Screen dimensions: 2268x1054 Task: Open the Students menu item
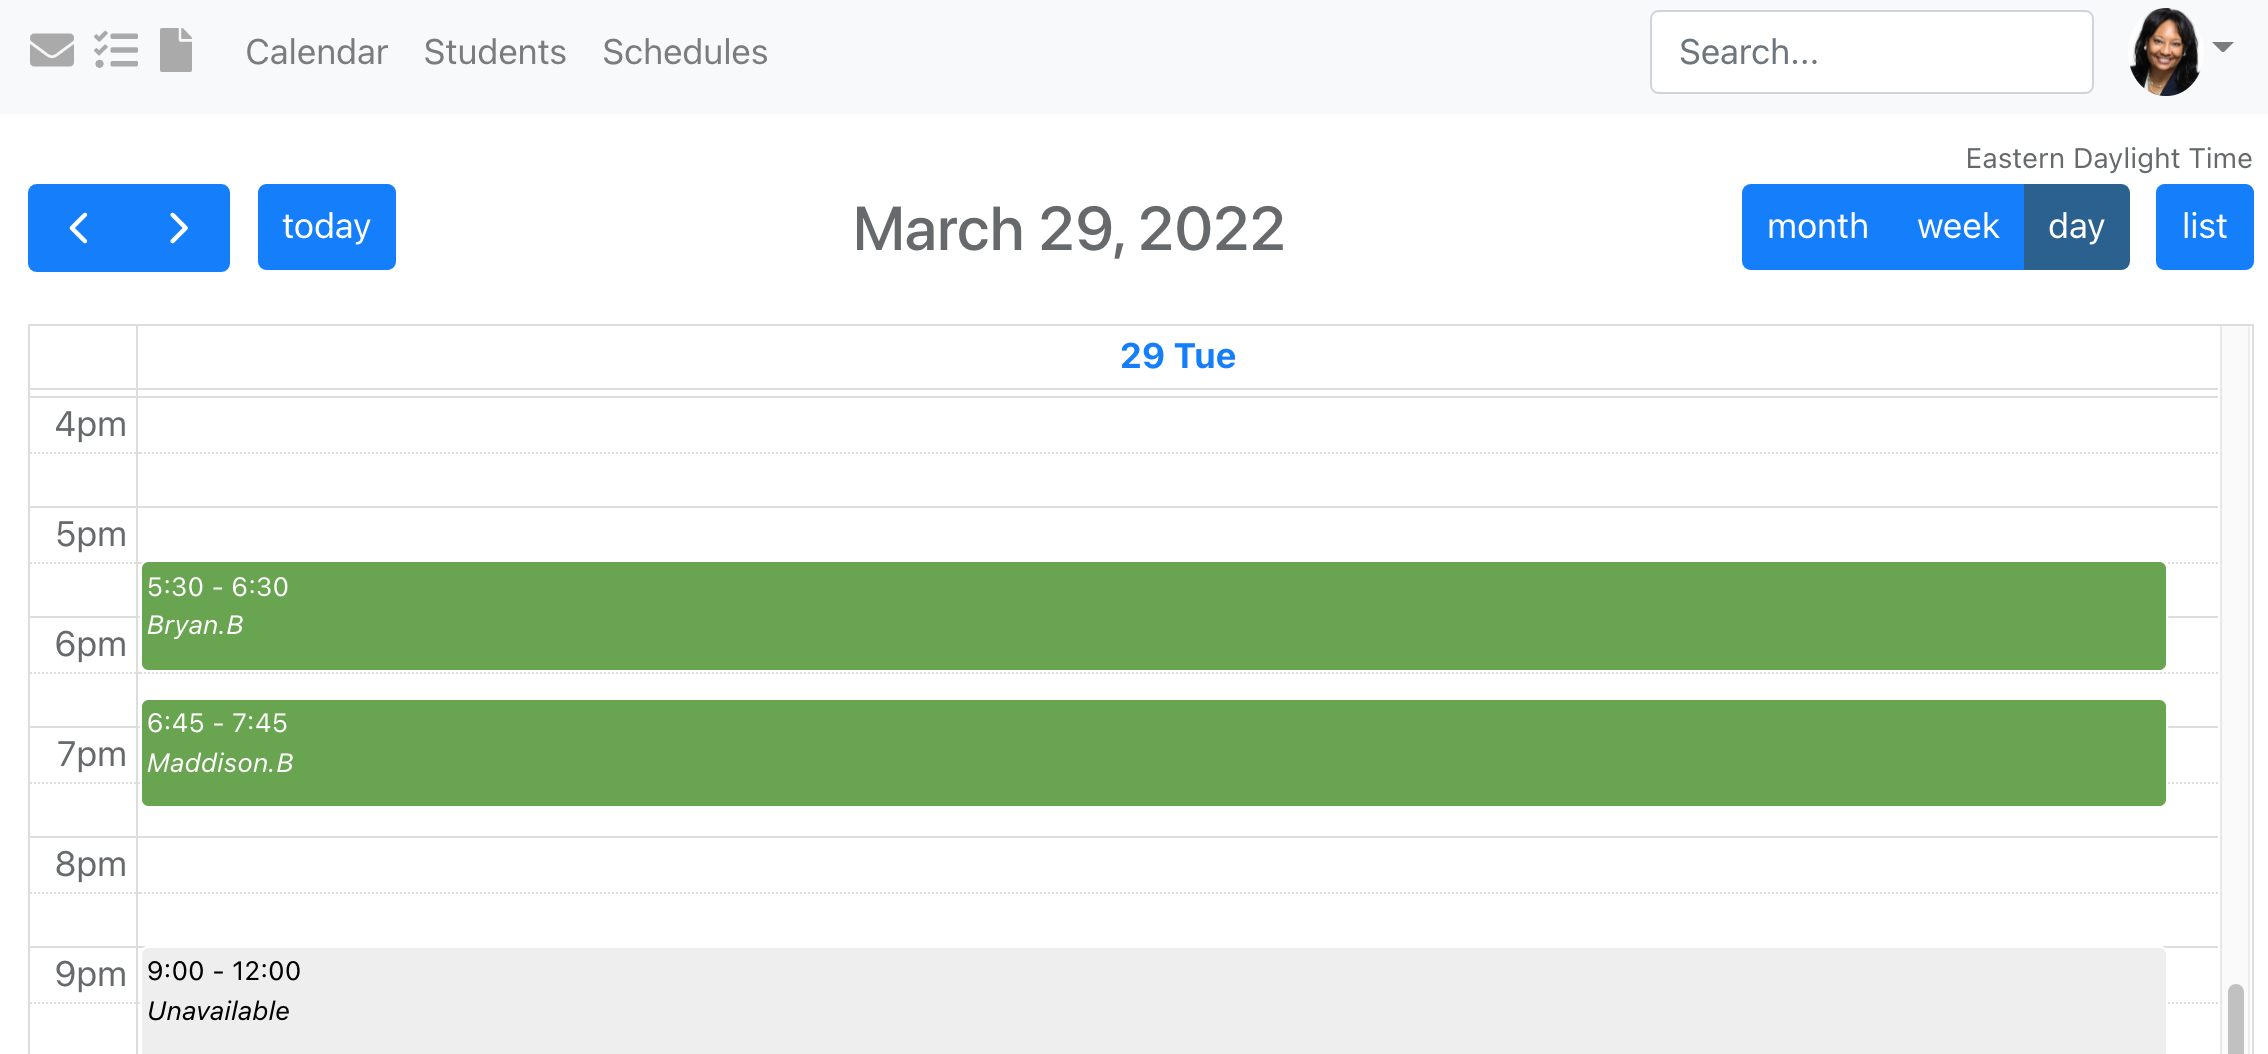(495, 52)
